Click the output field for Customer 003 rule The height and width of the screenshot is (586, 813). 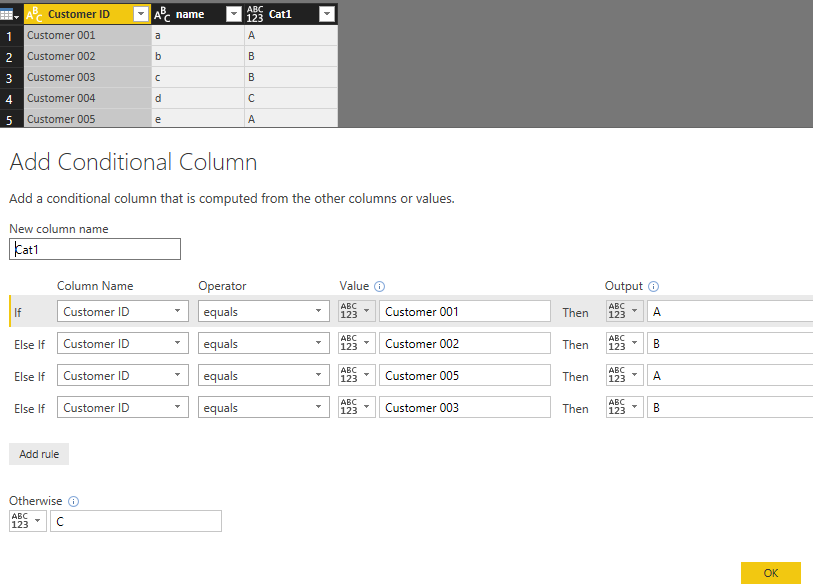click(x=730, y=408)
